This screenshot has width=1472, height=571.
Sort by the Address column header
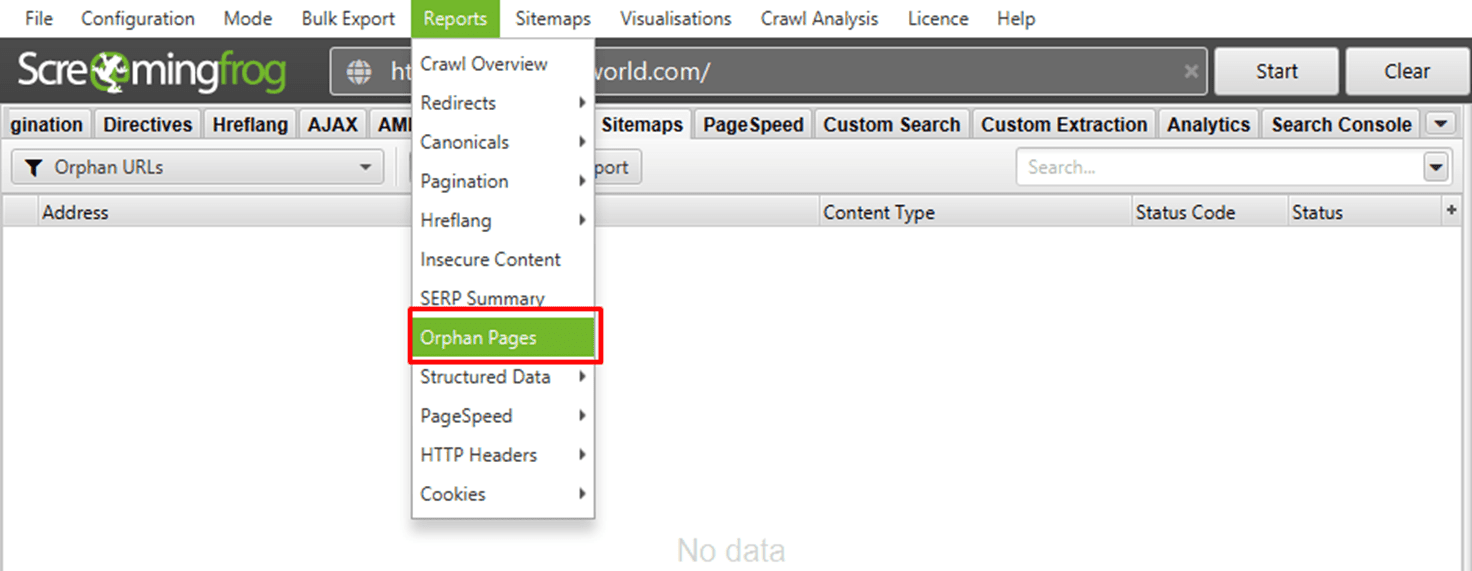click(x=75, y=212)
